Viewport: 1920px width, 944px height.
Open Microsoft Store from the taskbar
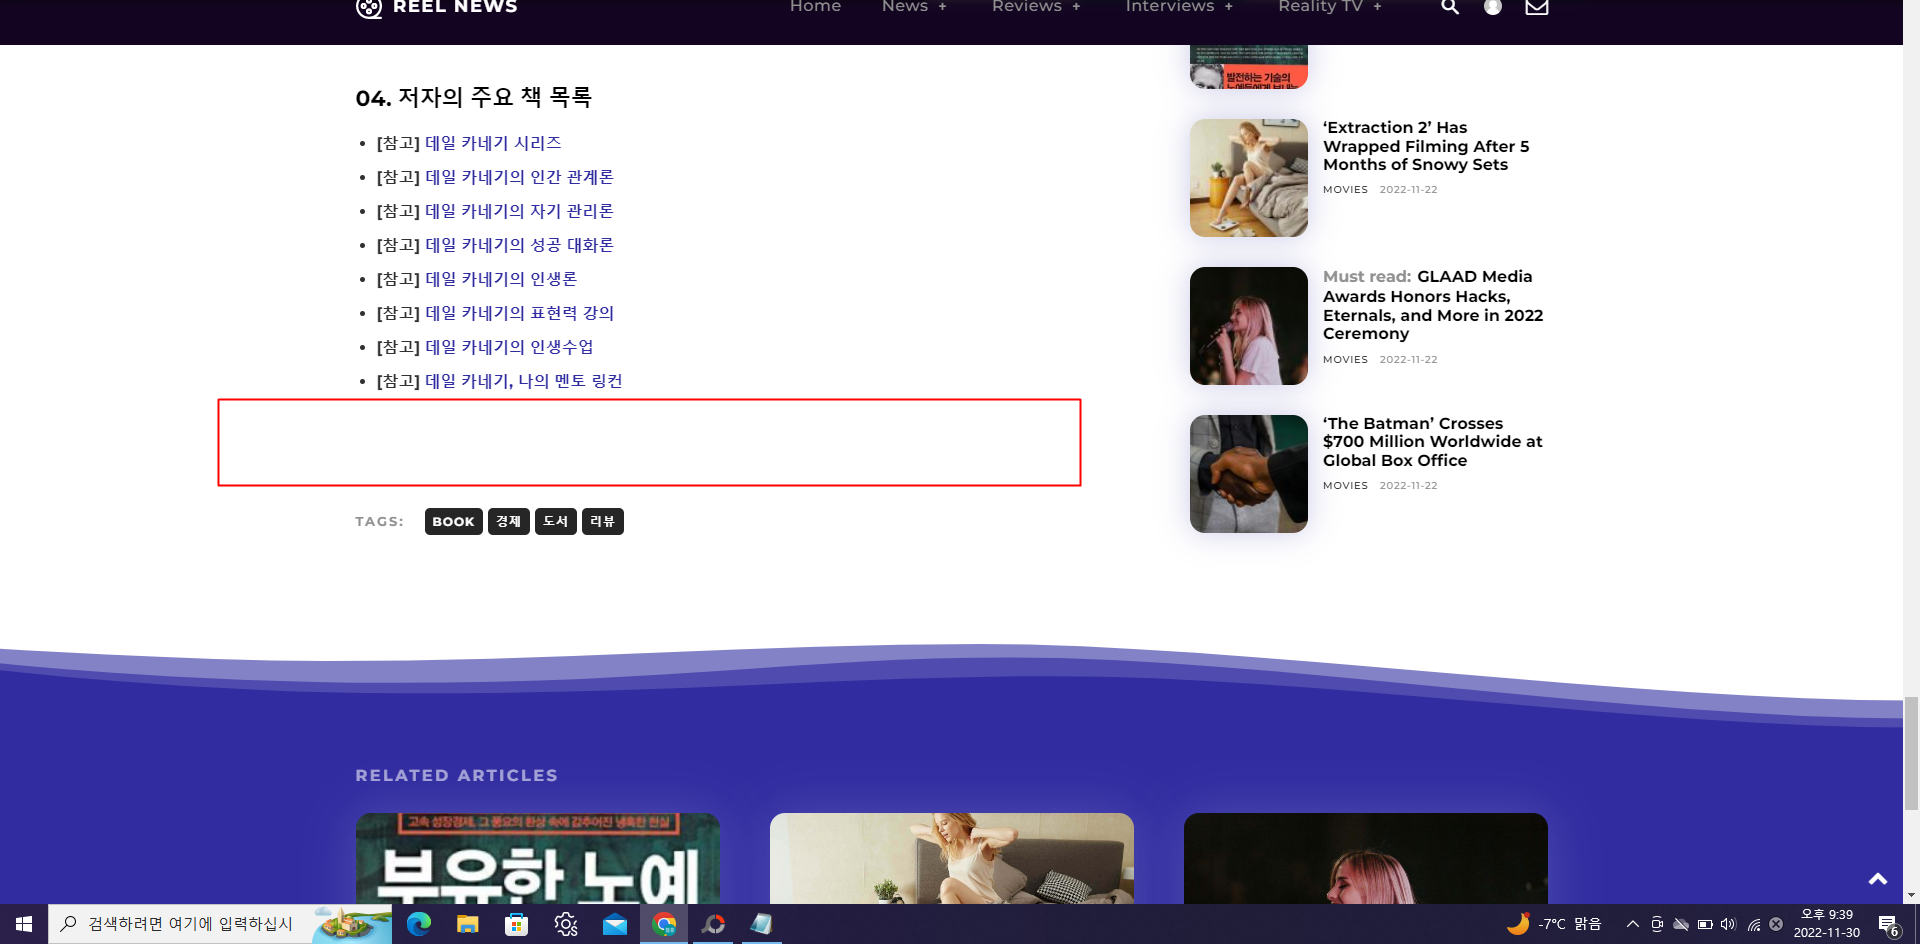[x=516, y=924]
